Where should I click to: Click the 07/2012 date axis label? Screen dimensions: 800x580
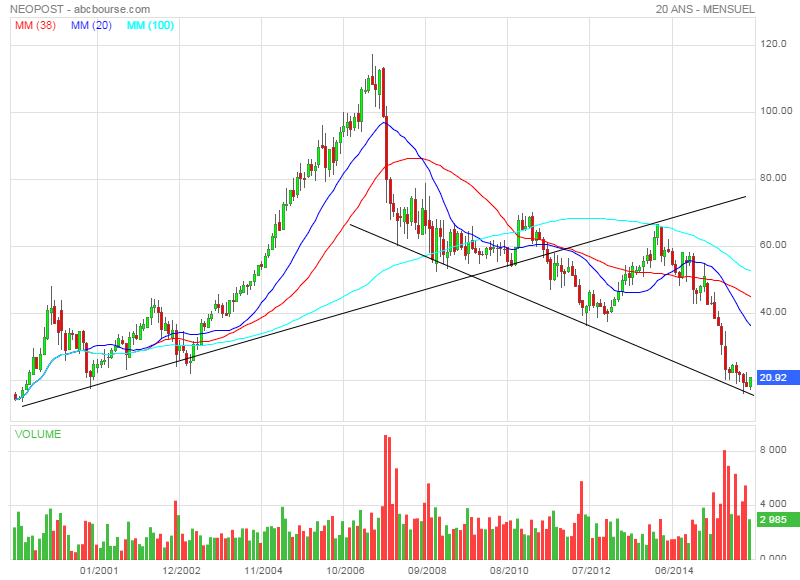pos(591,570)
